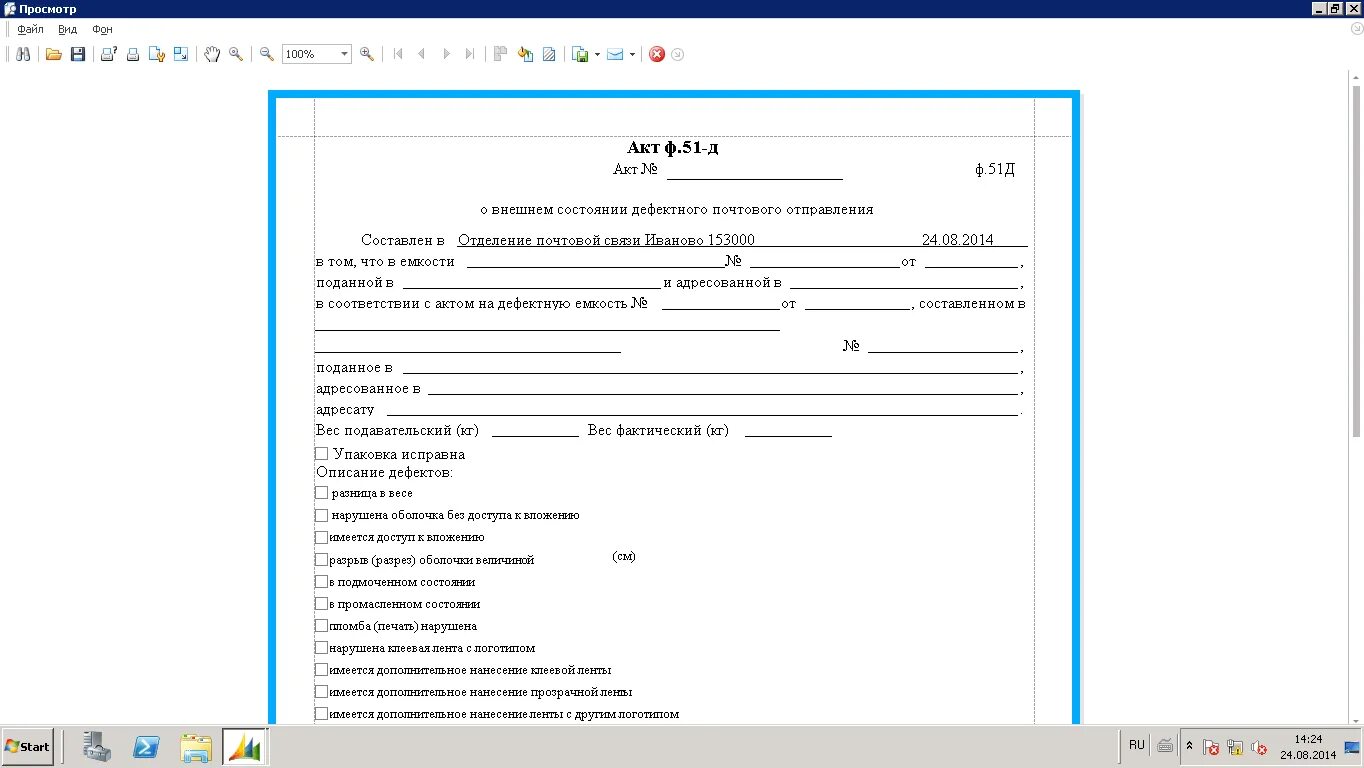Open the Фон menu
This screenshot has height=768, width=1364.
(x=102, y=29)
